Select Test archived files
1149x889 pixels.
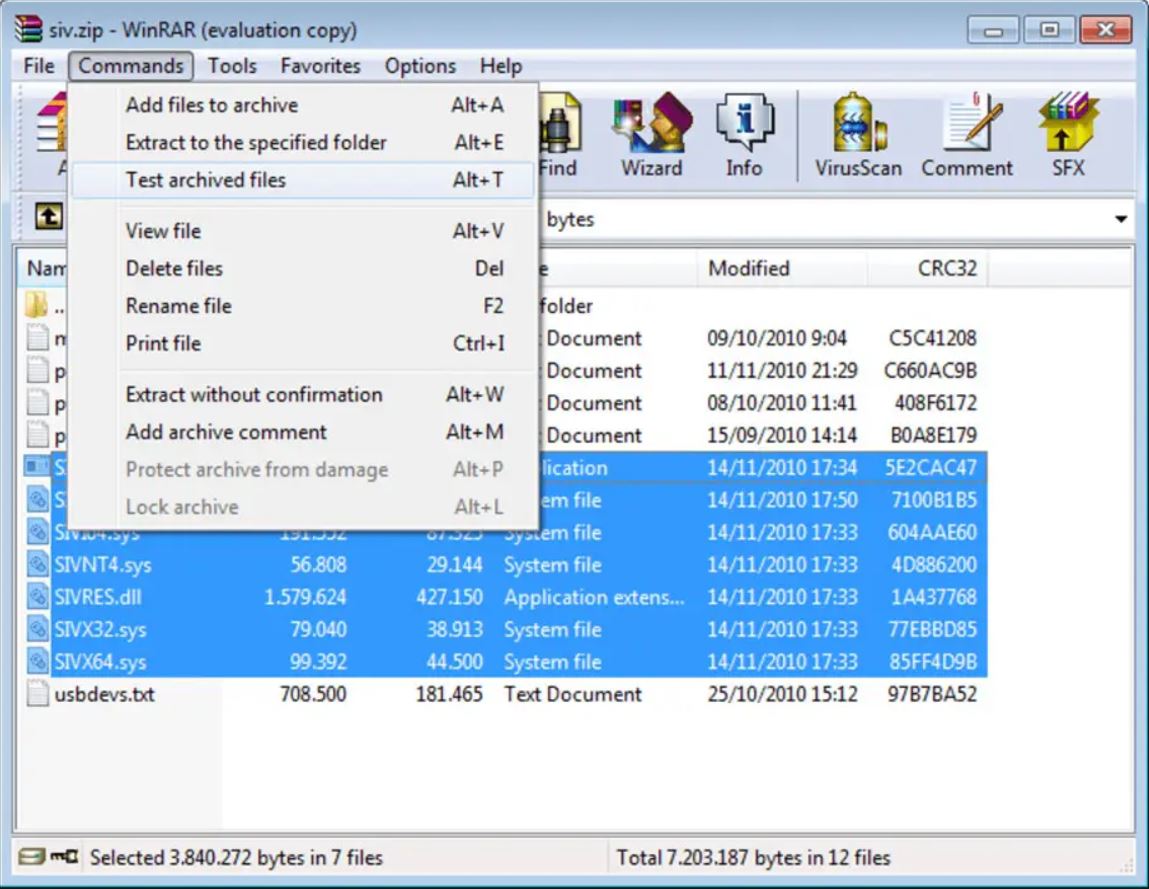click(x=303, y=180)
